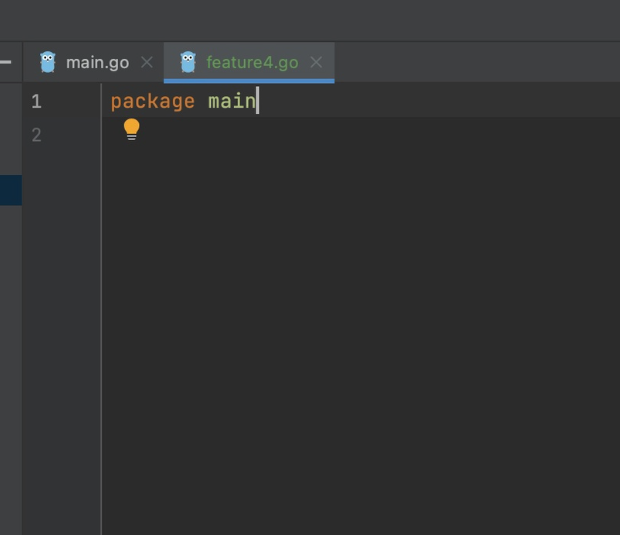This screenshot has width=620, height=535.
Task: Select the highlighted row in left panel
Action: [x=10, y=190]
